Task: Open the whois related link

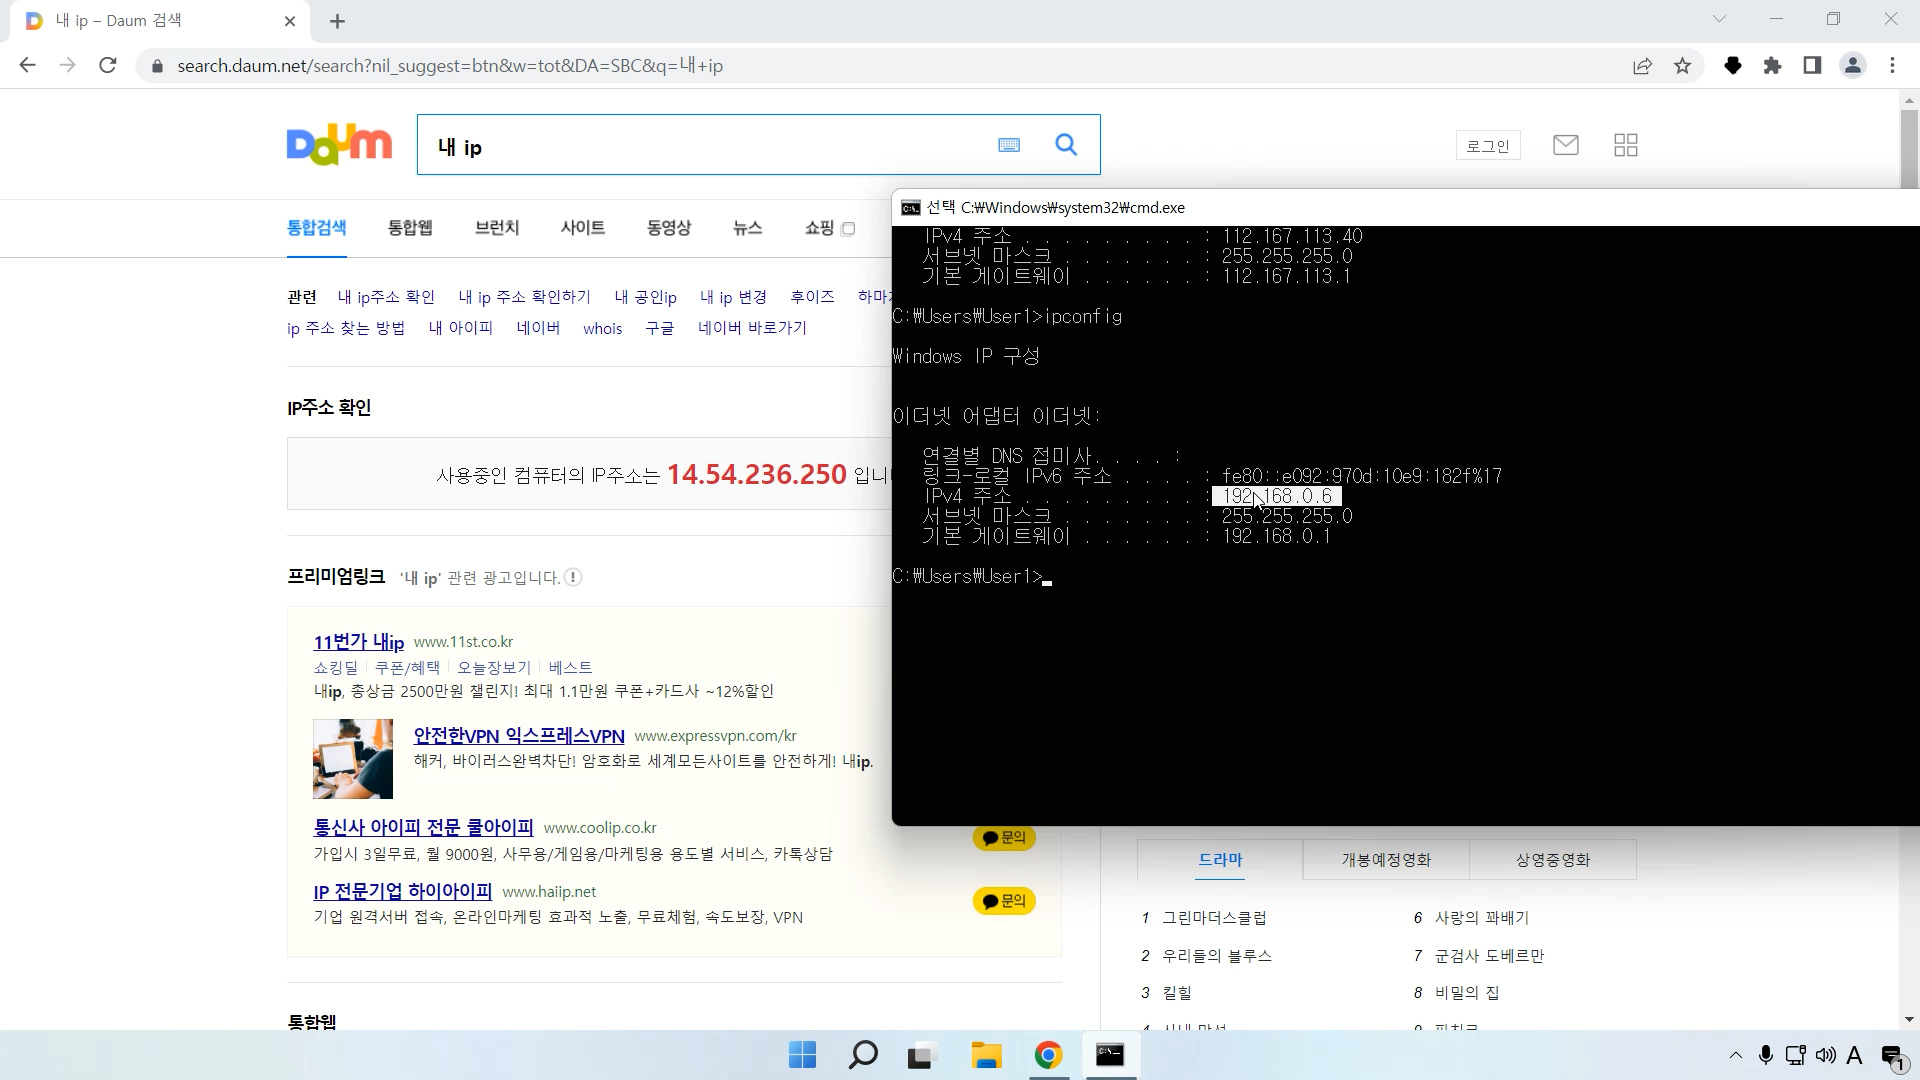Action: click(x=602, y=328)
